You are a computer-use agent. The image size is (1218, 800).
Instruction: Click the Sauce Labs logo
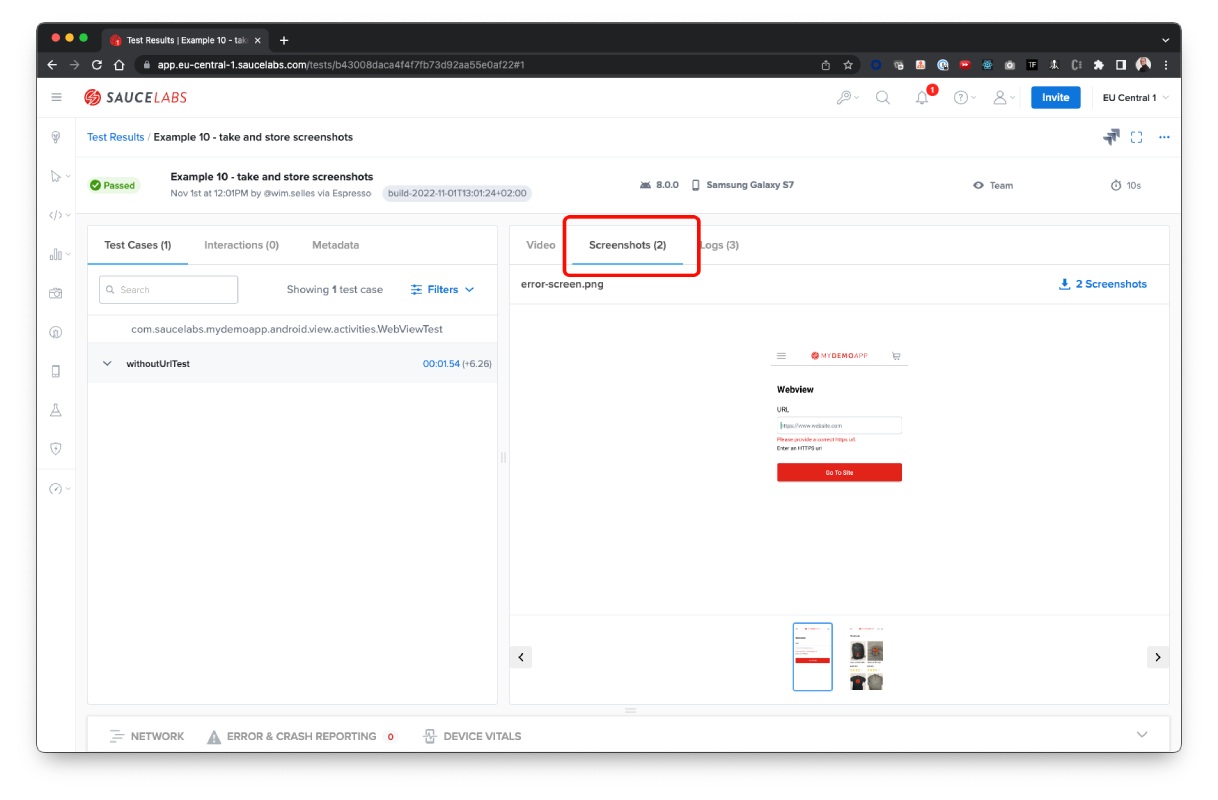coord(135,97)
